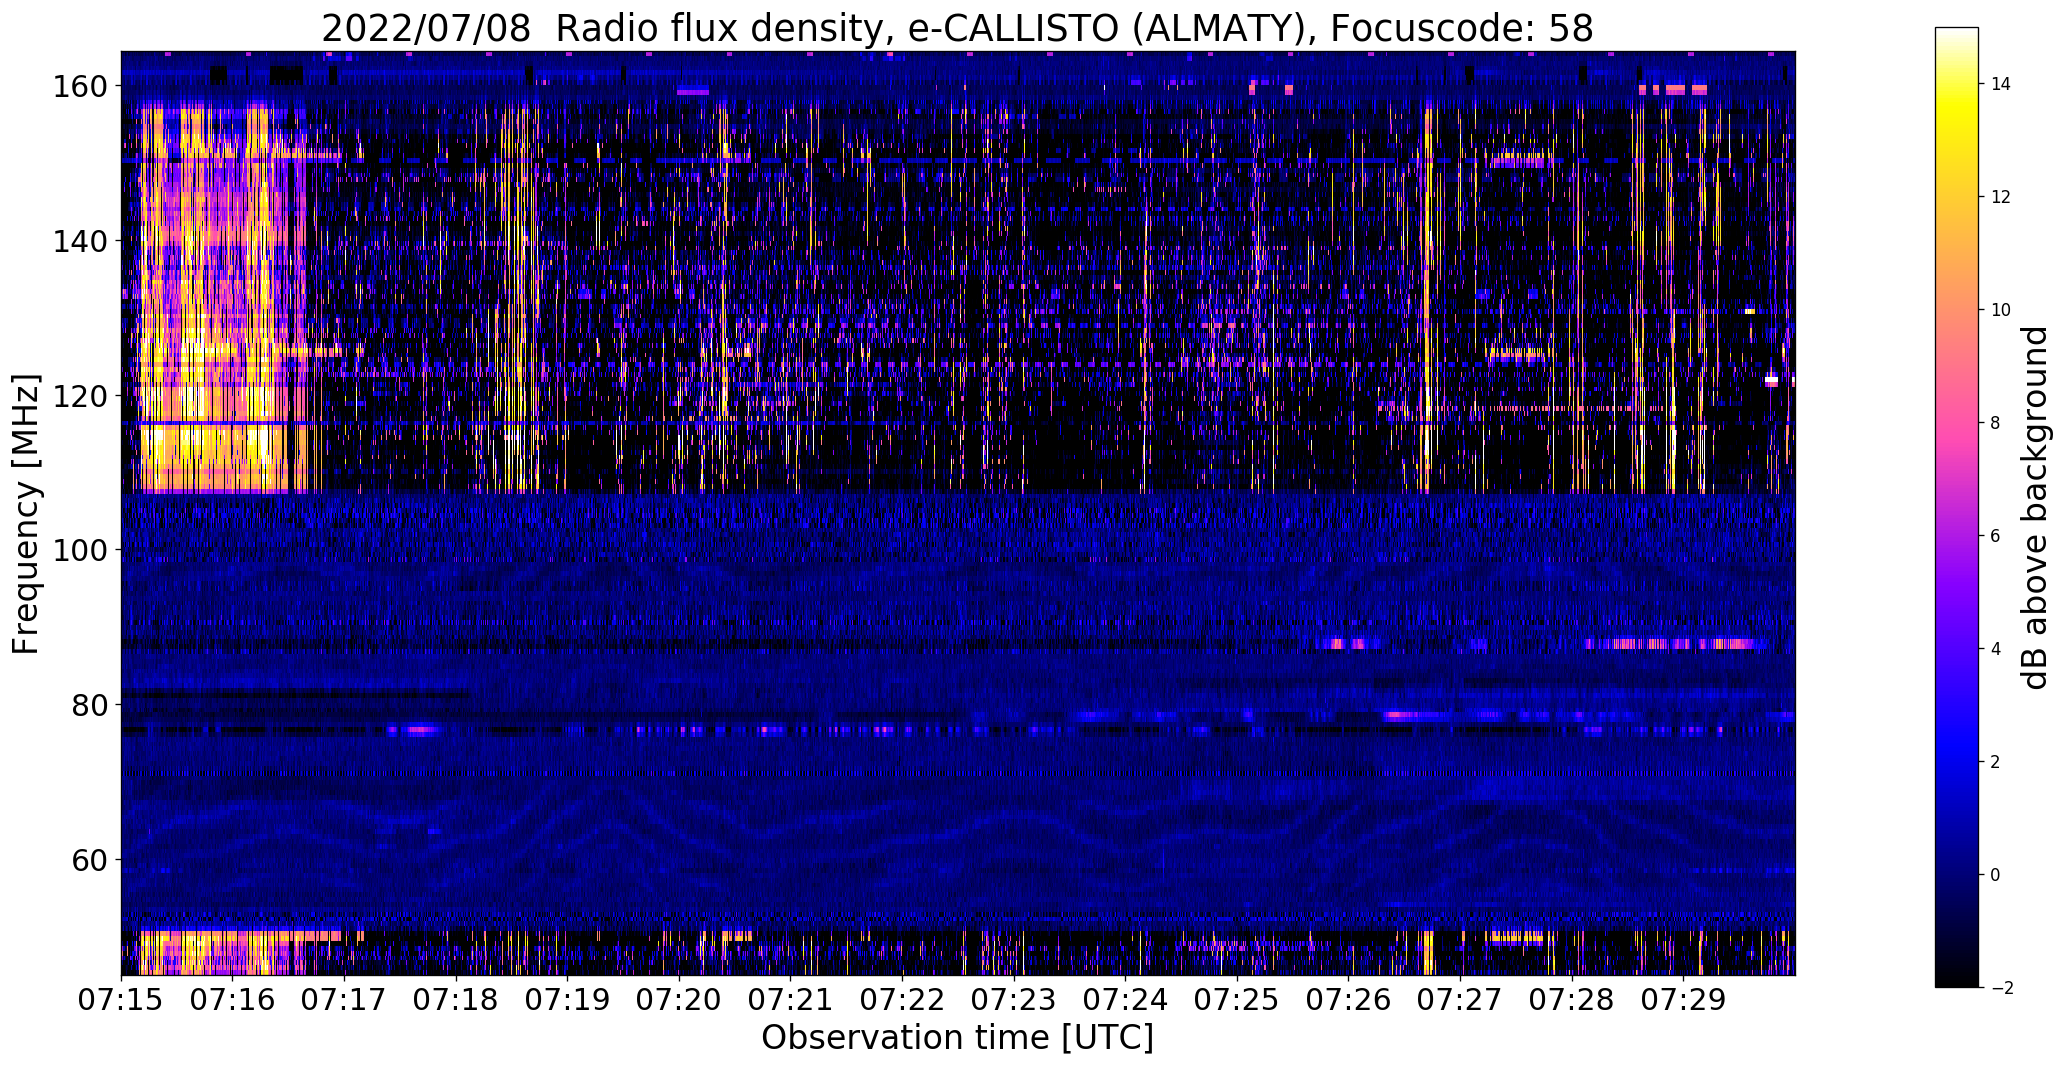Click the 'Frequency [MHz]' y-axis label
This screenshot has width=2066, height=1067.
click(26, 514)
